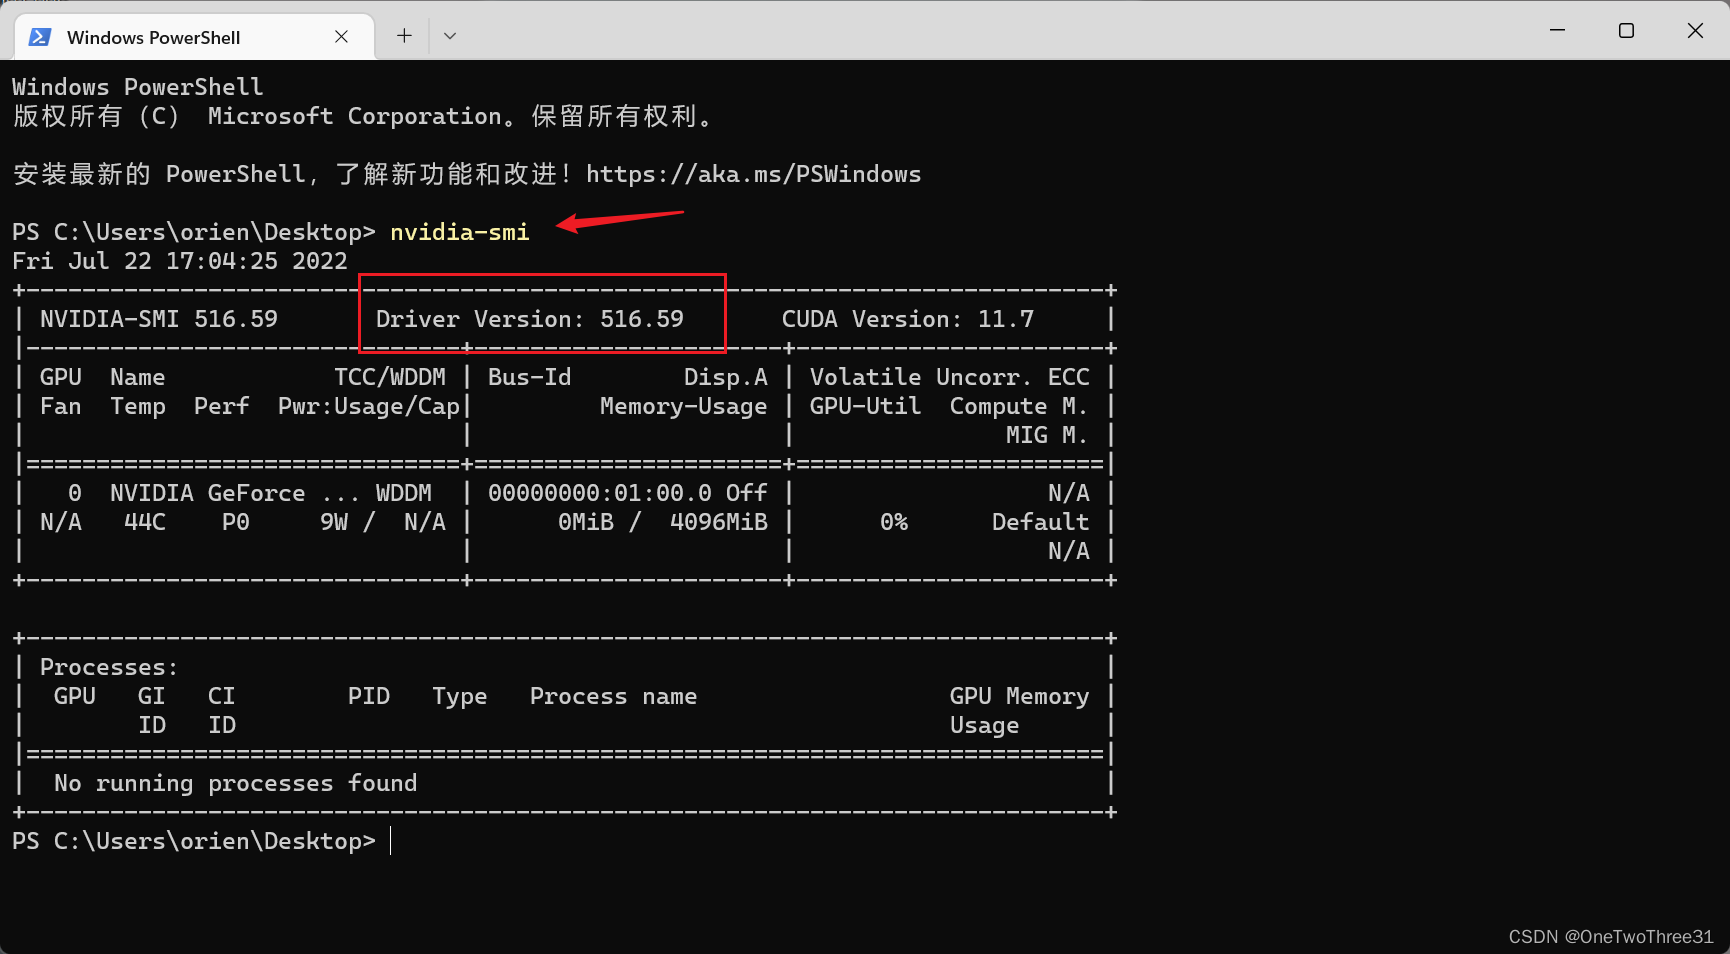
Task: Click the PowerShell icon in the tab
Action: click(40, 37)
